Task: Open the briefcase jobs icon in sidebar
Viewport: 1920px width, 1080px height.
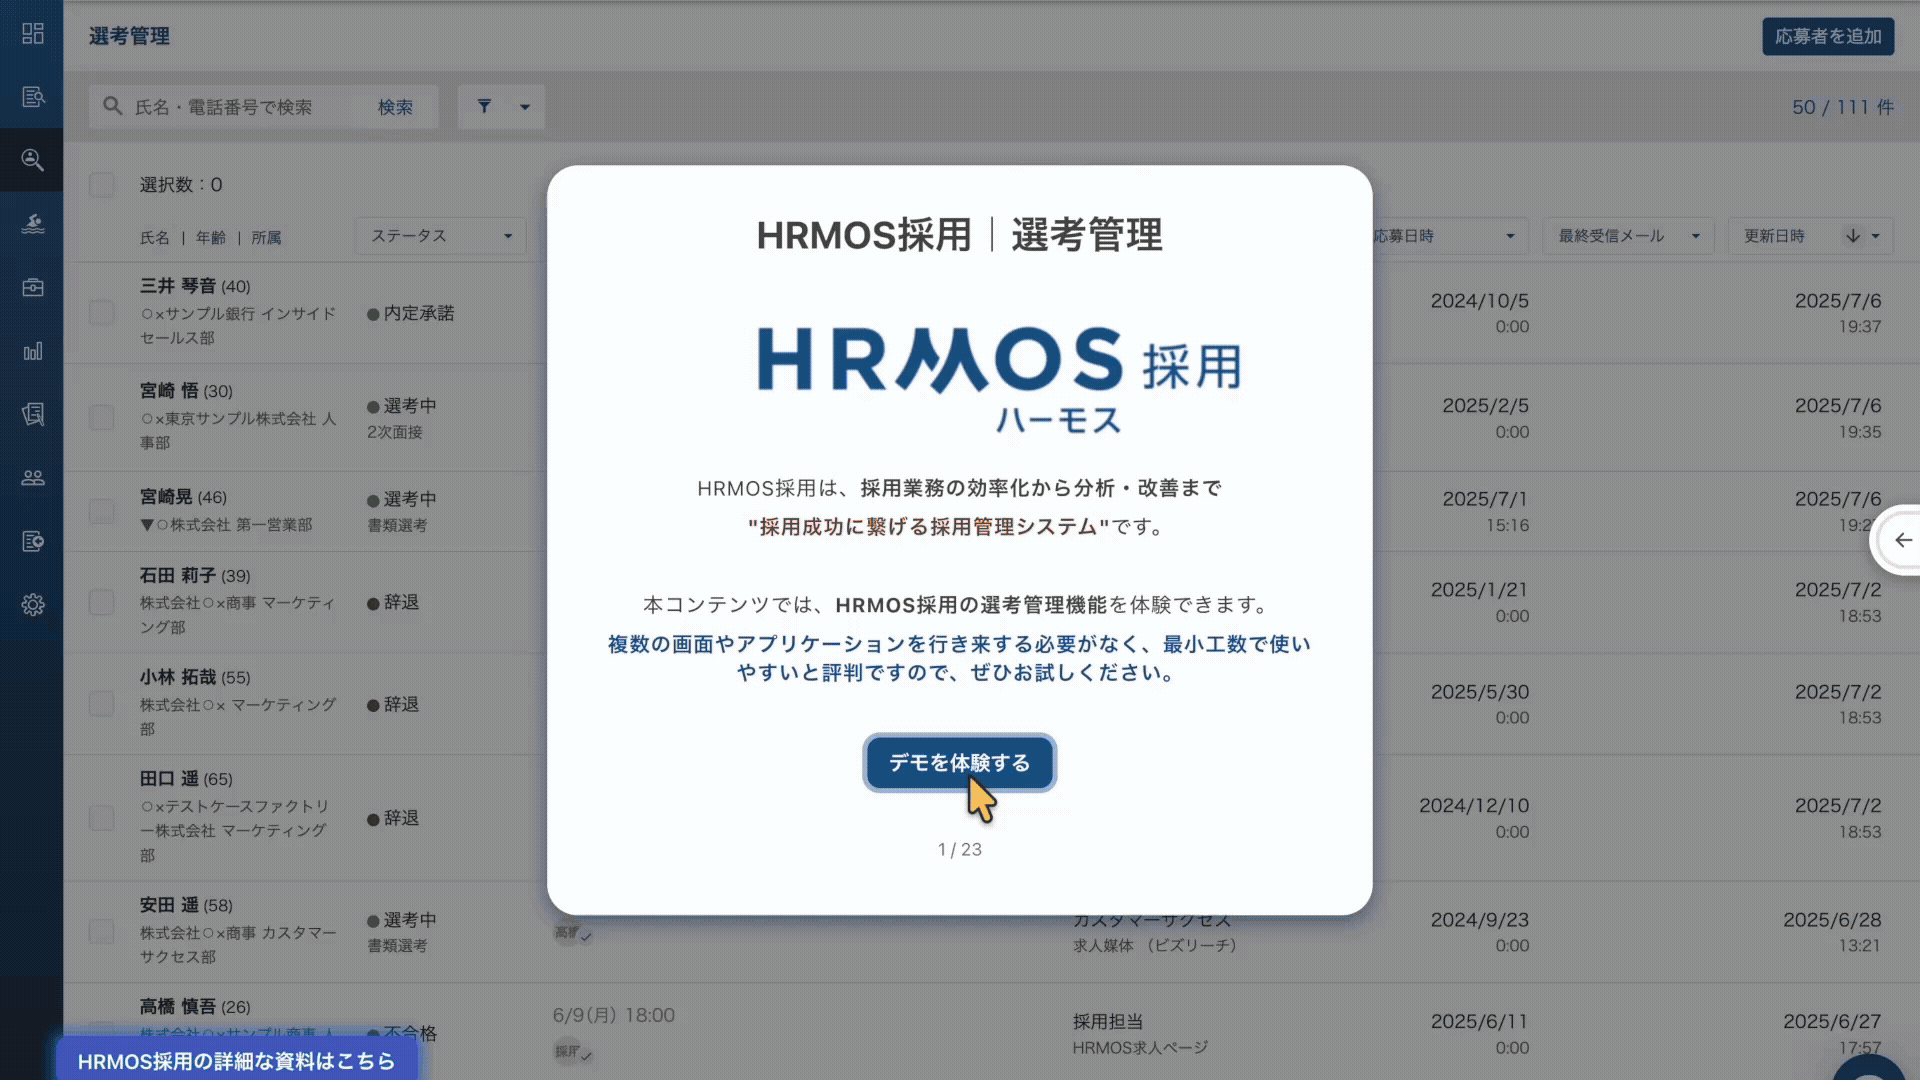Action: point(32,287)
